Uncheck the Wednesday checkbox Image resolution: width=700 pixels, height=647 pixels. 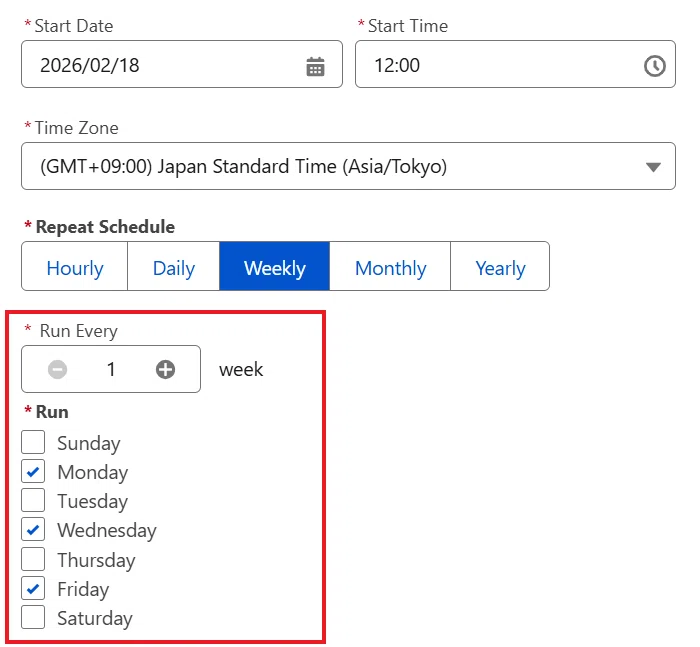click(x=33, y=530)
